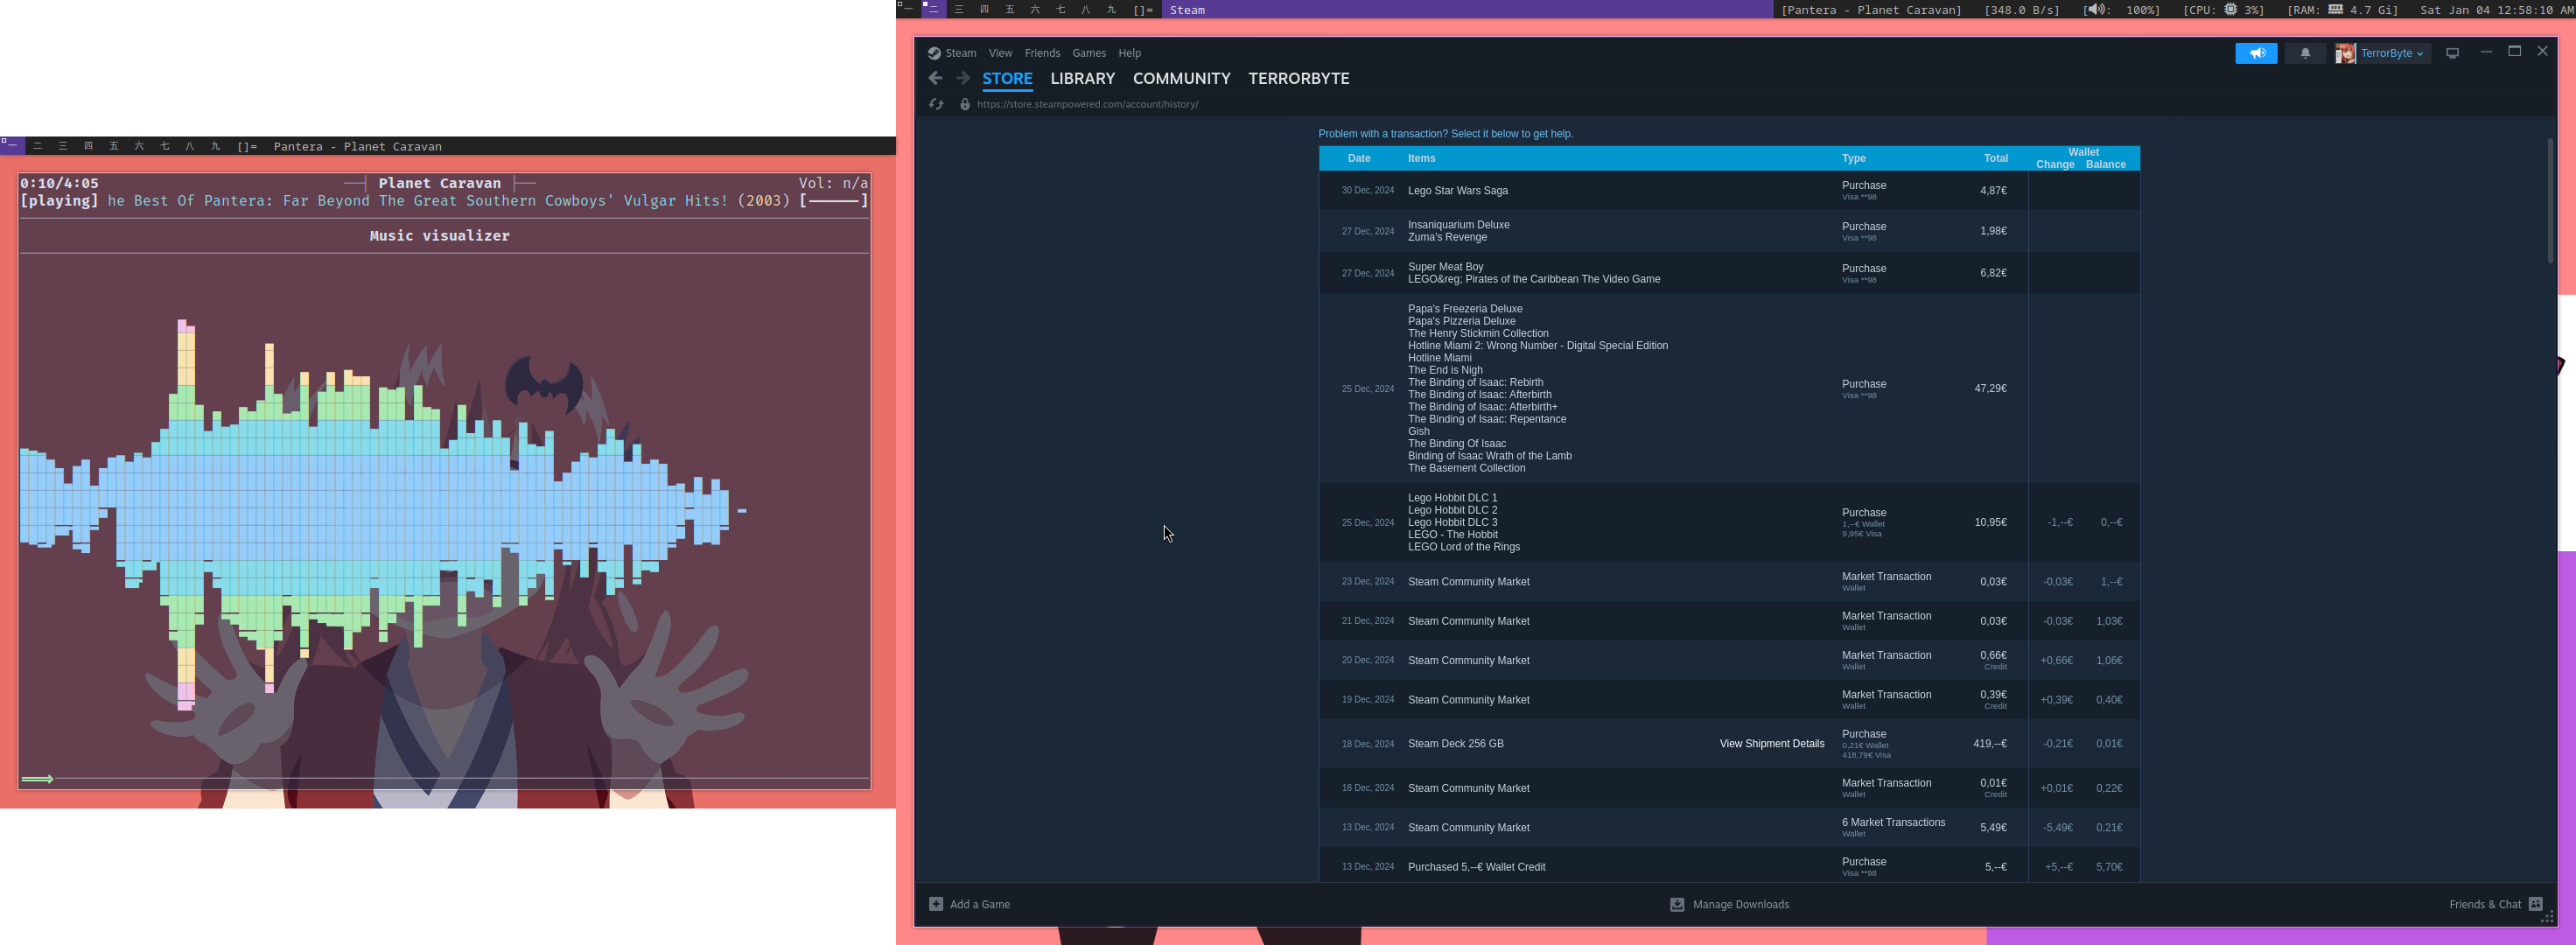The width and height of the screenshot is (2576, 945).
Task: Switch to the LIBRARY tab
Action: click(x=1082, y=78)
